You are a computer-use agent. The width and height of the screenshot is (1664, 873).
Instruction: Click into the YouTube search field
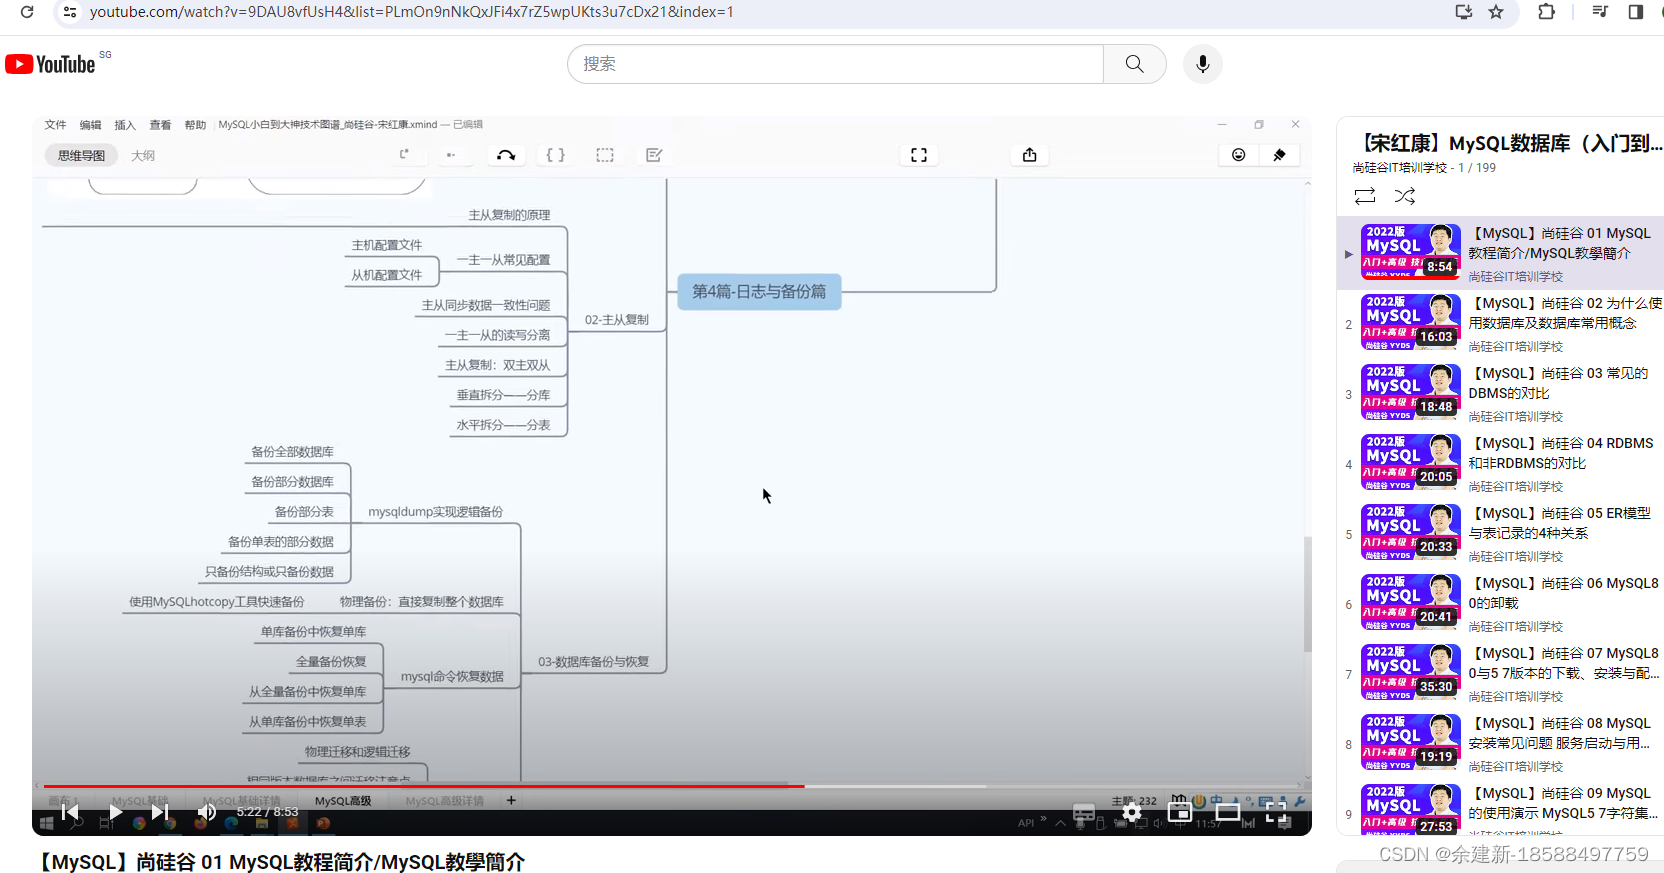(835, 64)
